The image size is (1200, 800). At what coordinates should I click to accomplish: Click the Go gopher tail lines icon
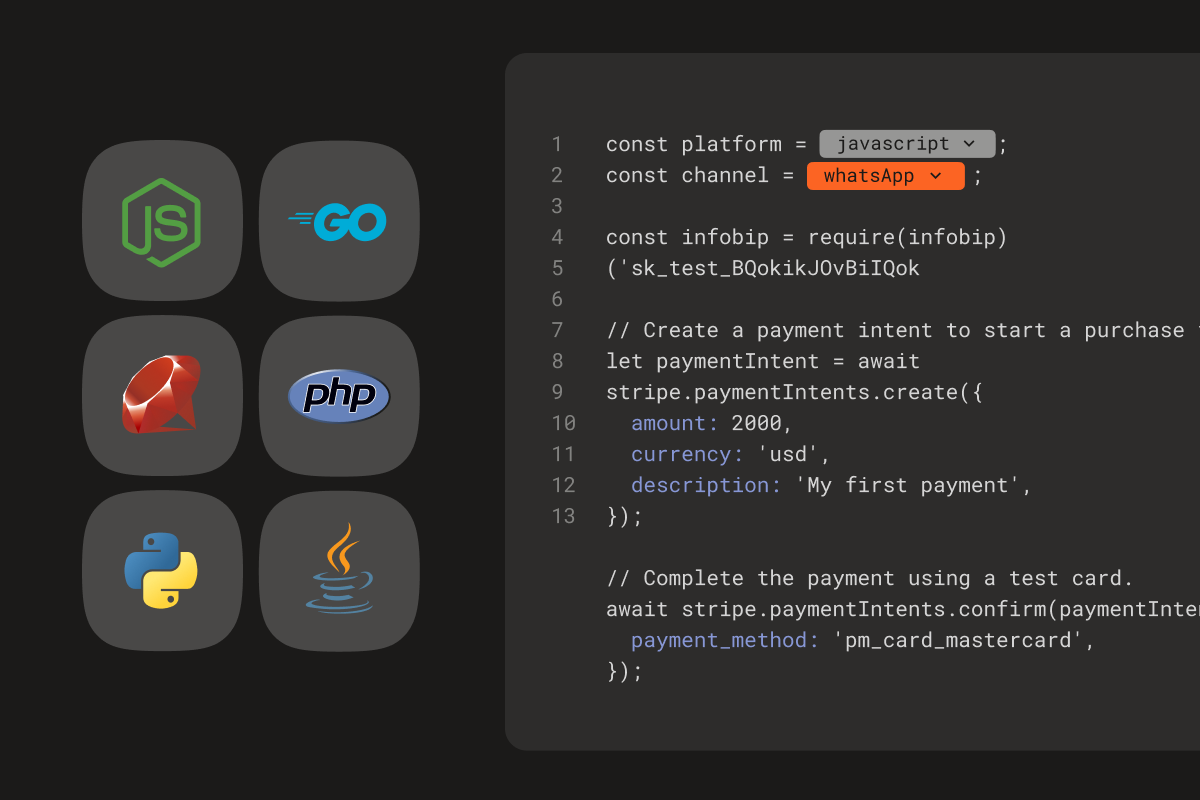click(x=300, y=218)
